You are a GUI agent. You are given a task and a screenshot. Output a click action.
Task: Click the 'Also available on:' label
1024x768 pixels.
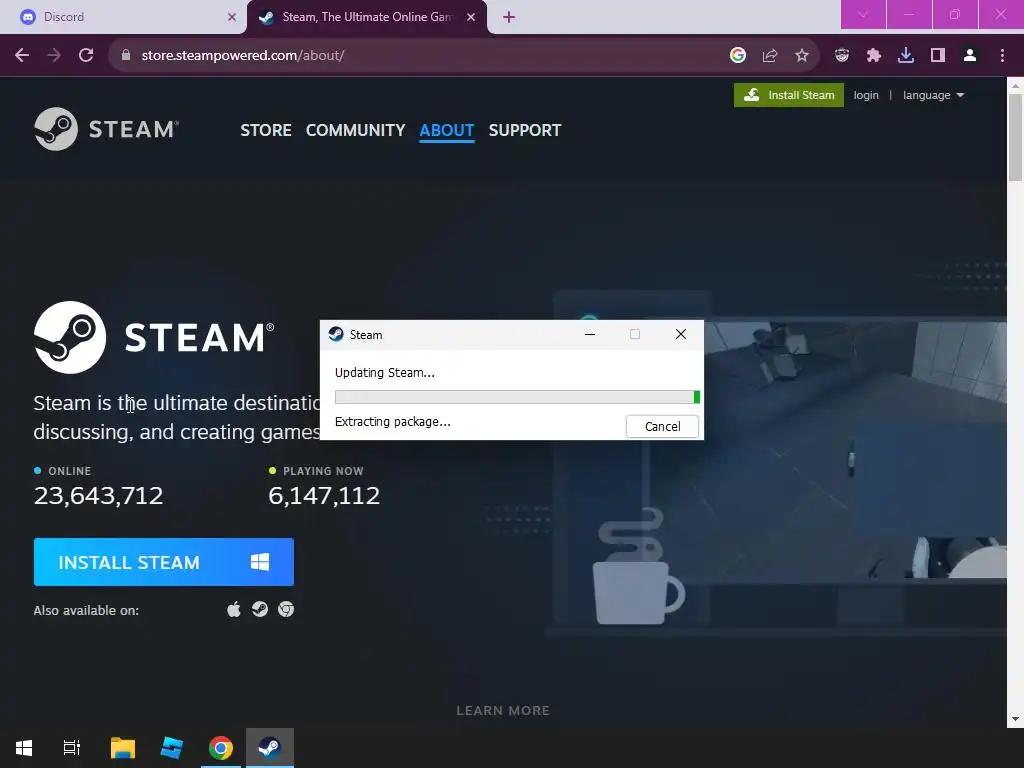pos(86,611)
